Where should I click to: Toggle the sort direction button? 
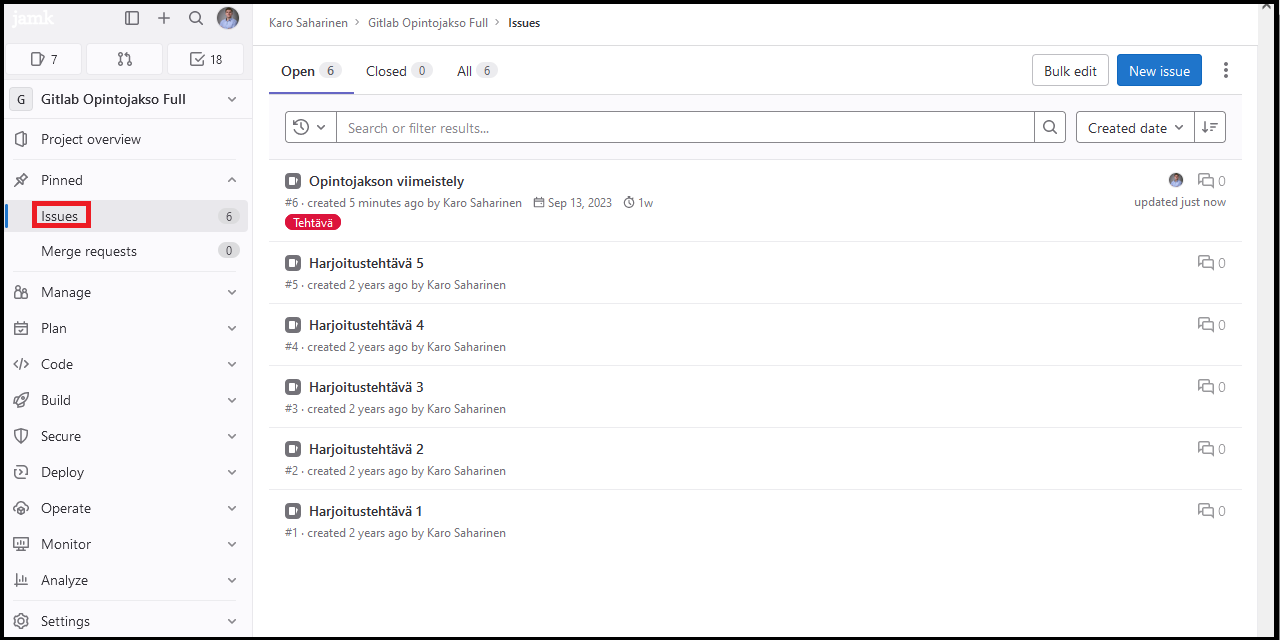1210,127
